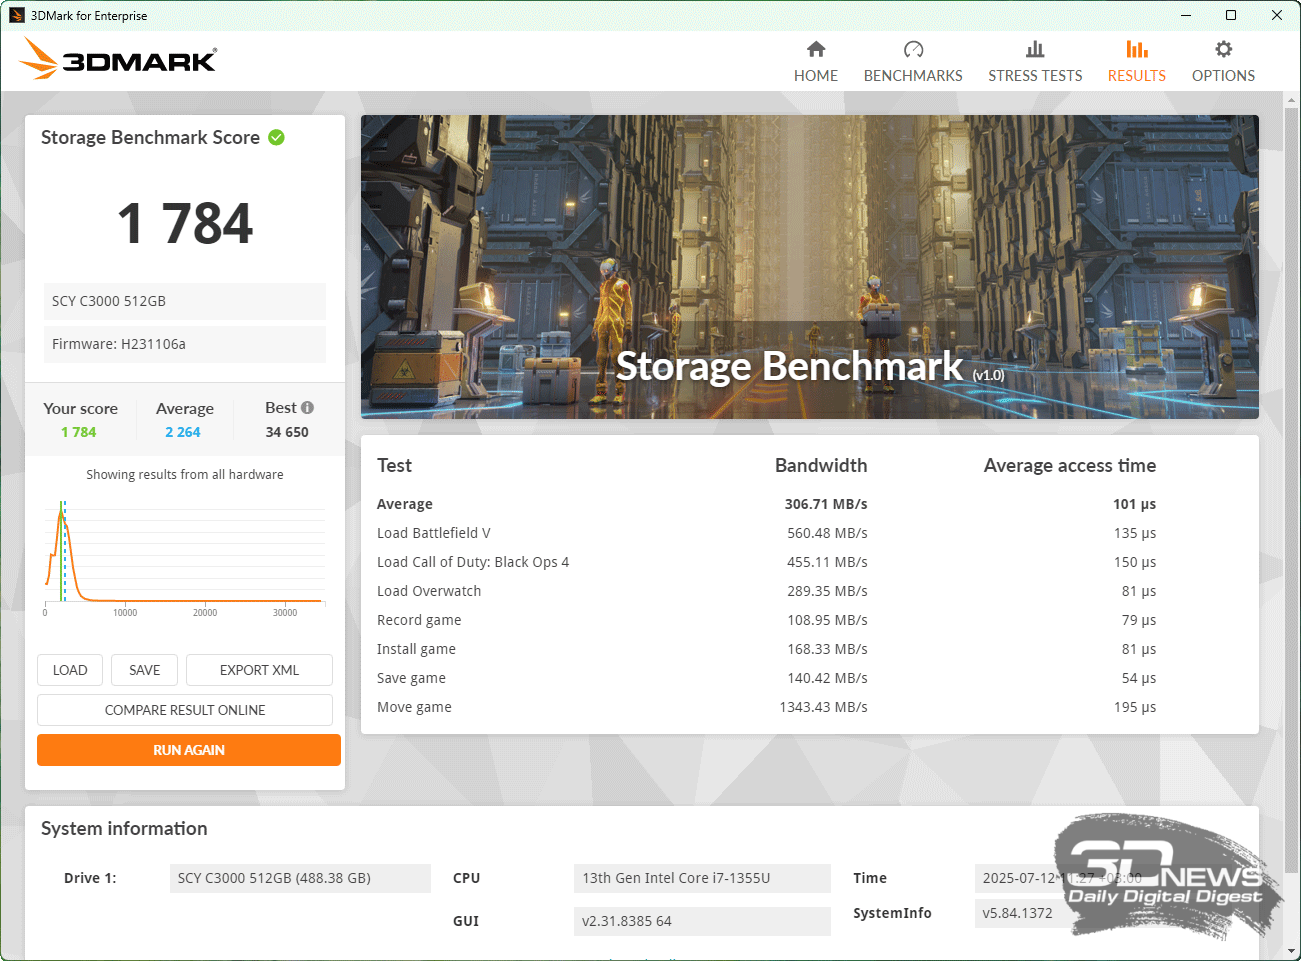Click the Load Overwatch row label
1301x961 pixels.
(x=429, y=591)
